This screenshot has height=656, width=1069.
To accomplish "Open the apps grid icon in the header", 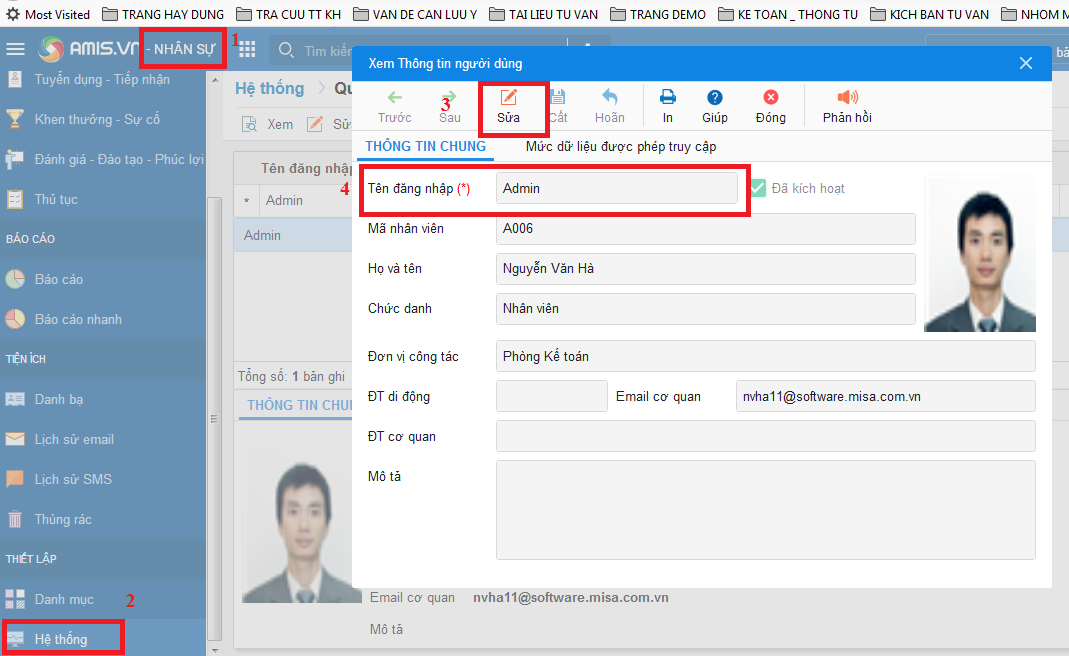I will (247, 49).
